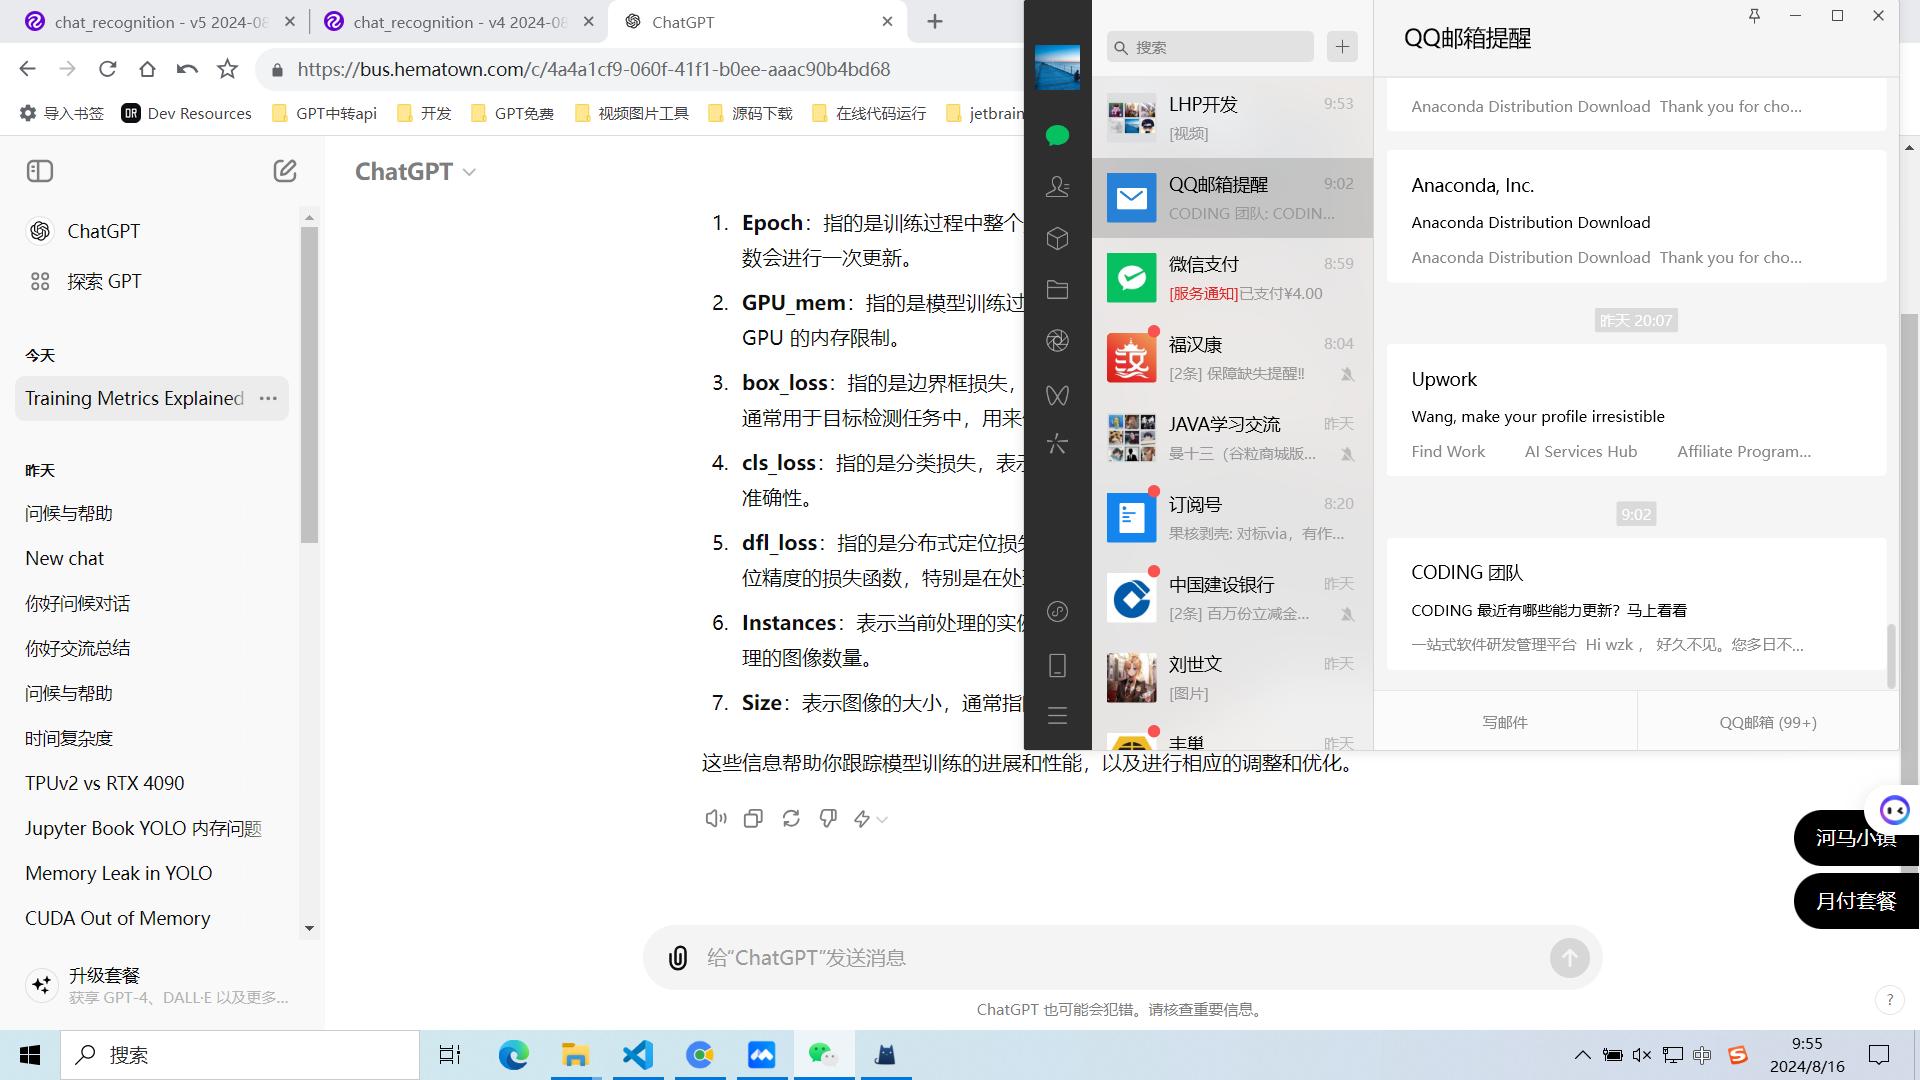Click the send message arrow button
Screen dimensions: 1920x1080
pyautogui.click(x=1570, y=958)
